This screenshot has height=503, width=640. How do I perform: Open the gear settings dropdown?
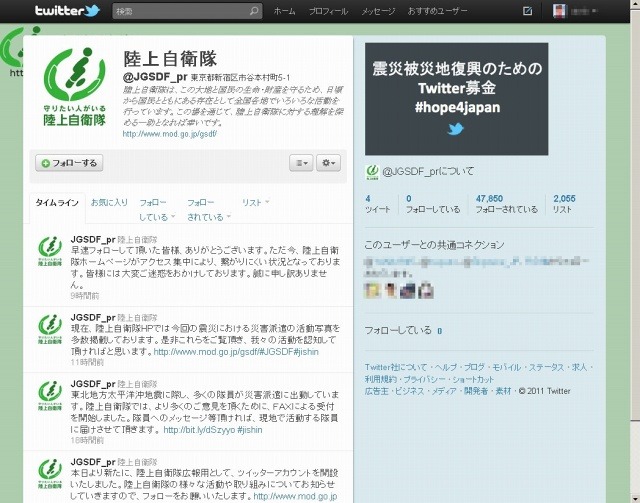[x=329, y=163]
